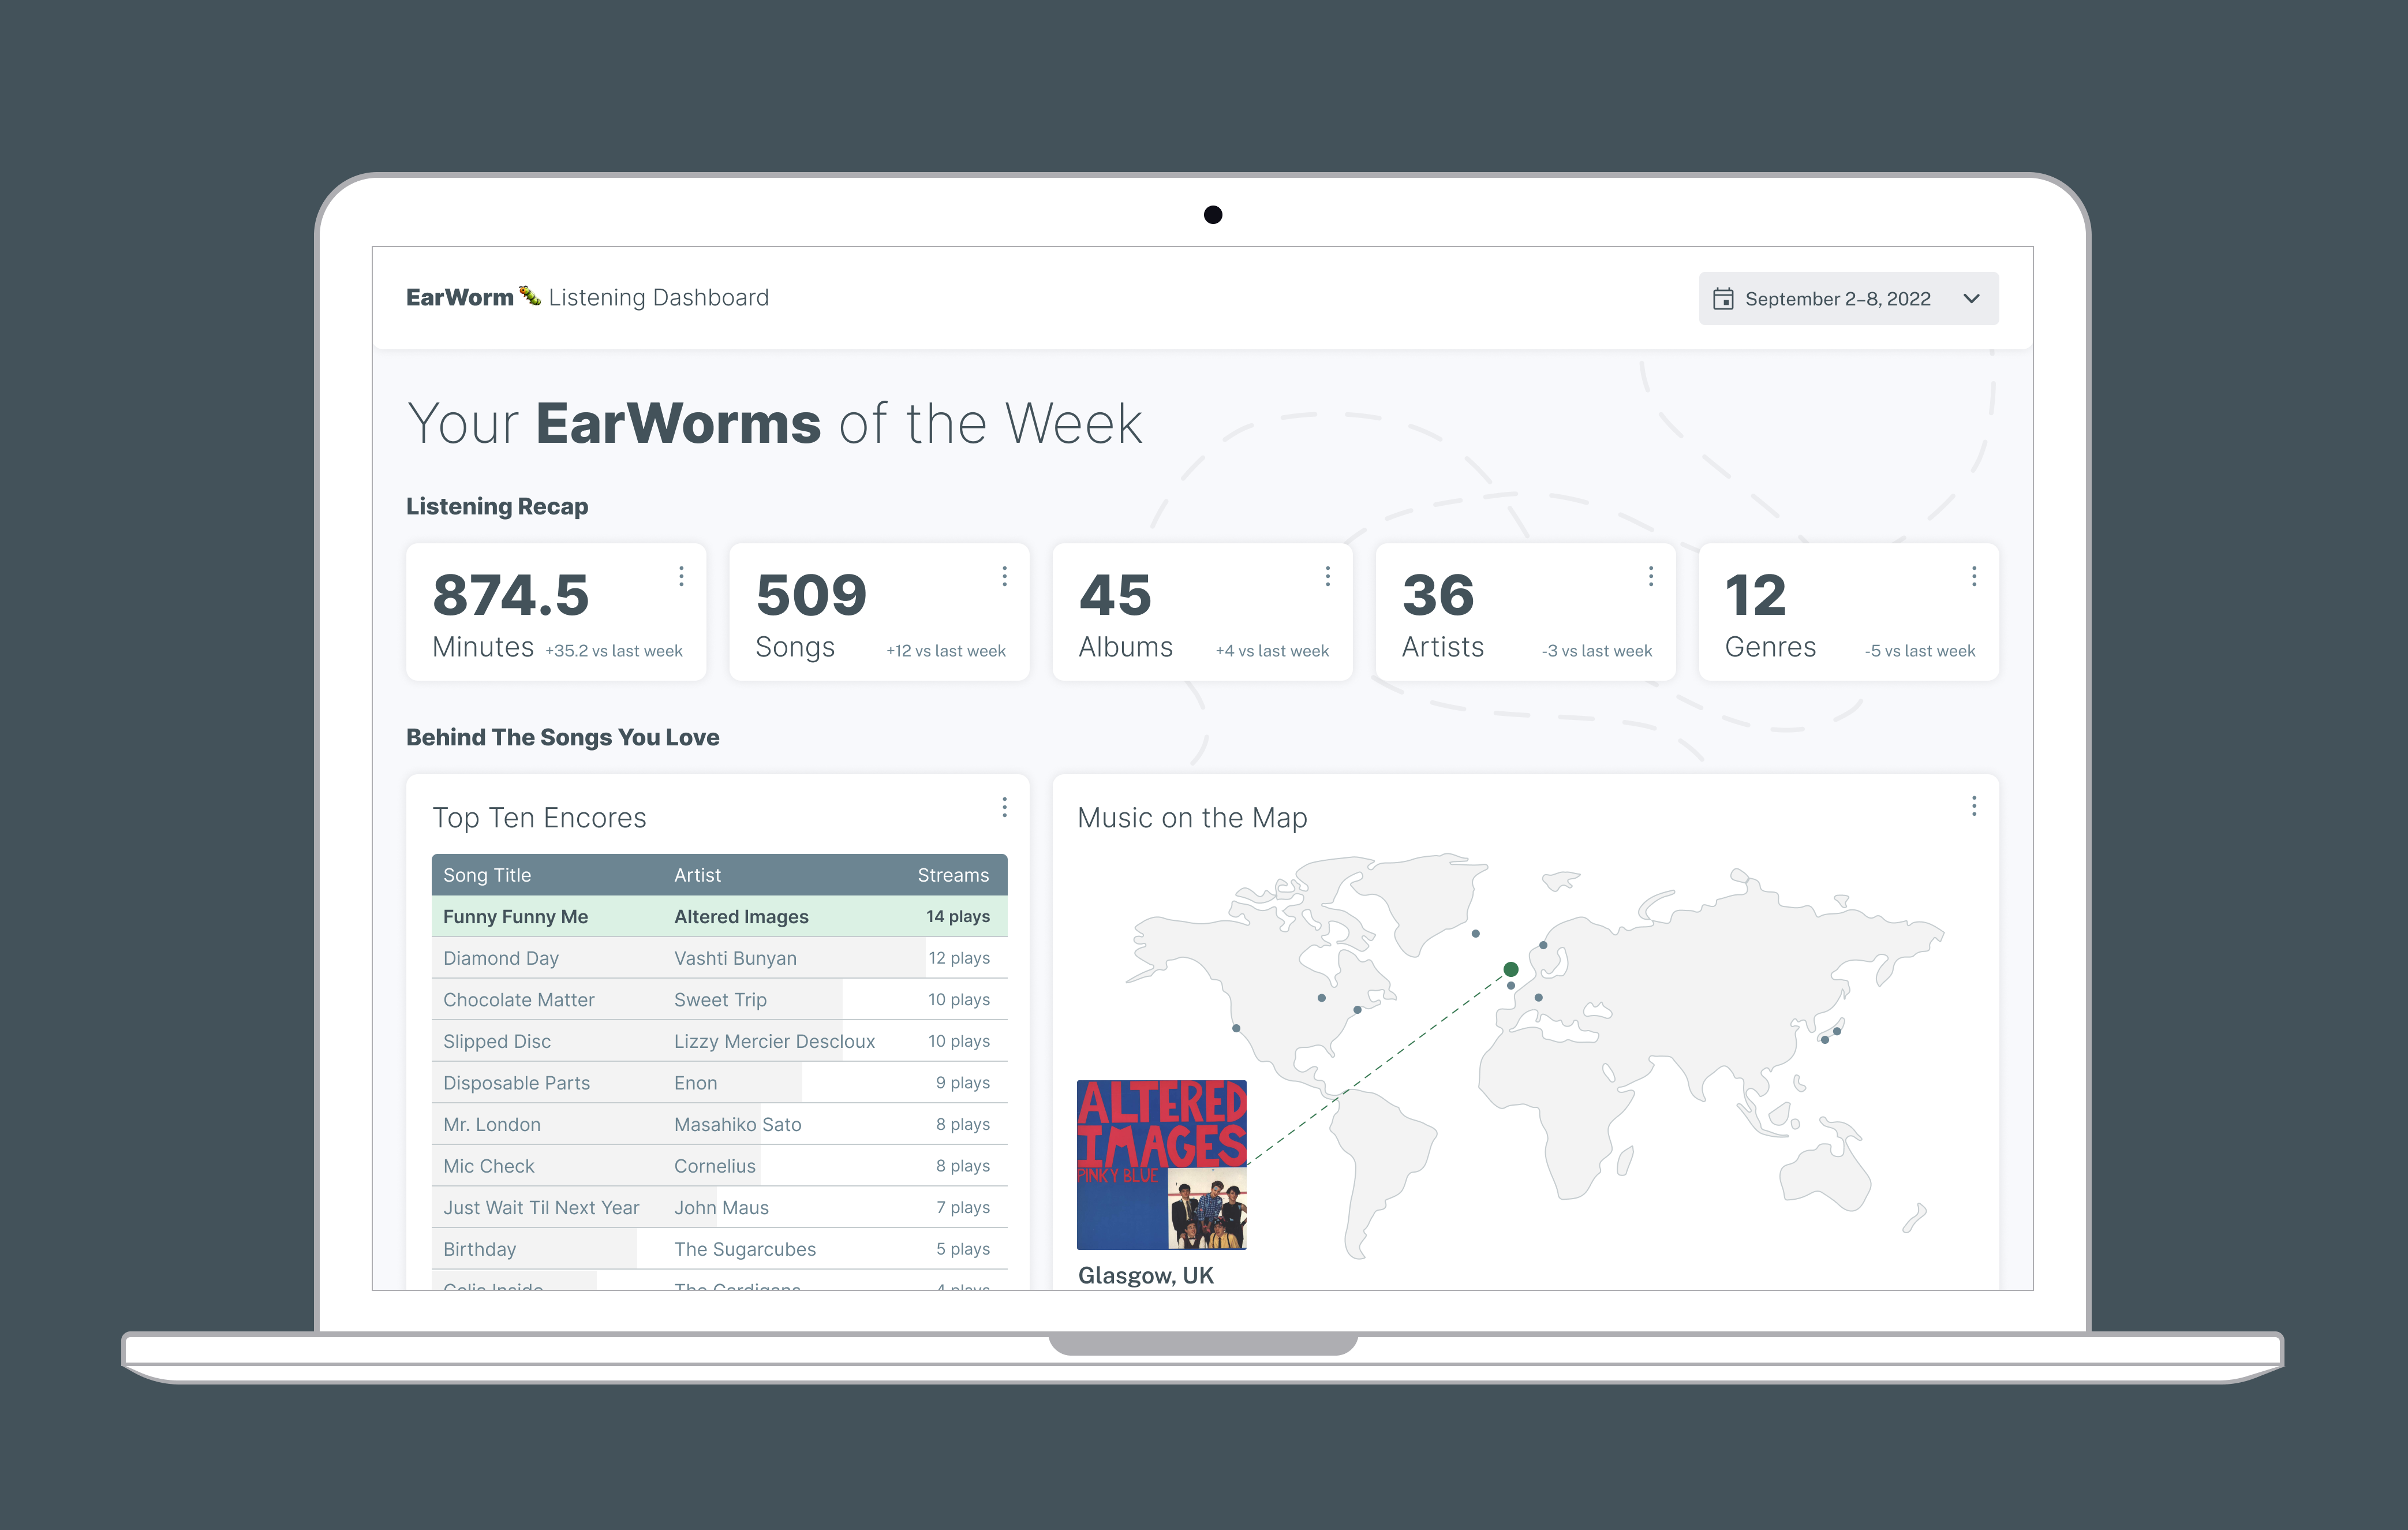The height and width of the screenshot is (1530, 2408).
Task: Open the Genres card options menu
Action: tap(1973, 576)
